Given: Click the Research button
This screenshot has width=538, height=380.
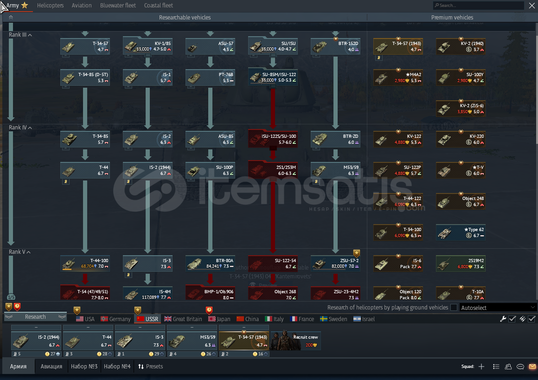Looking at the screenshot, I should [35, 317].
